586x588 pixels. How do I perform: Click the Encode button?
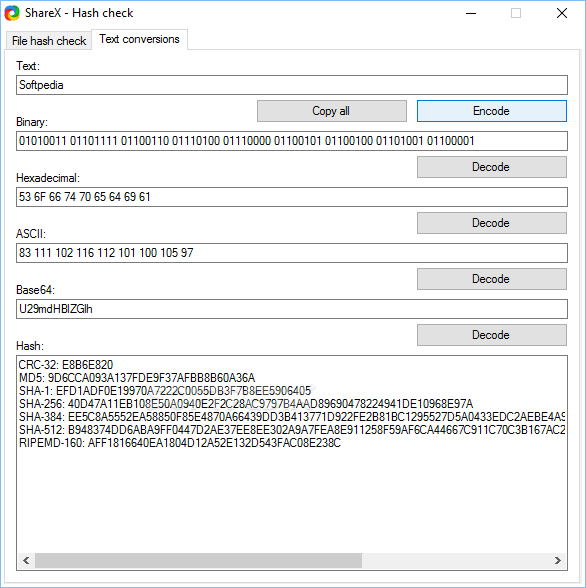tap(492, 111)
